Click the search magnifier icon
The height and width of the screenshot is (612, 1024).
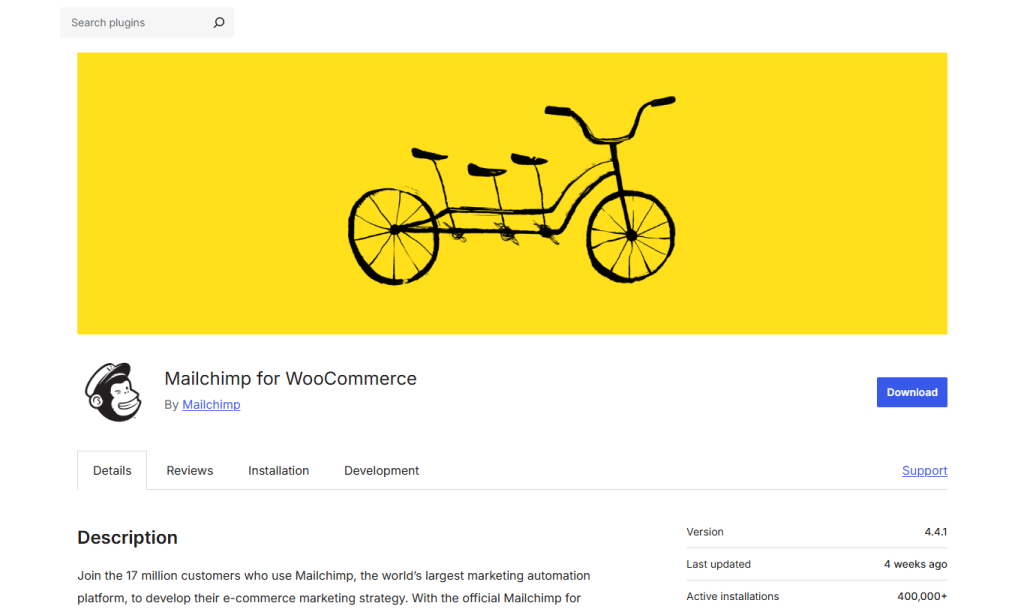[219, 22]
